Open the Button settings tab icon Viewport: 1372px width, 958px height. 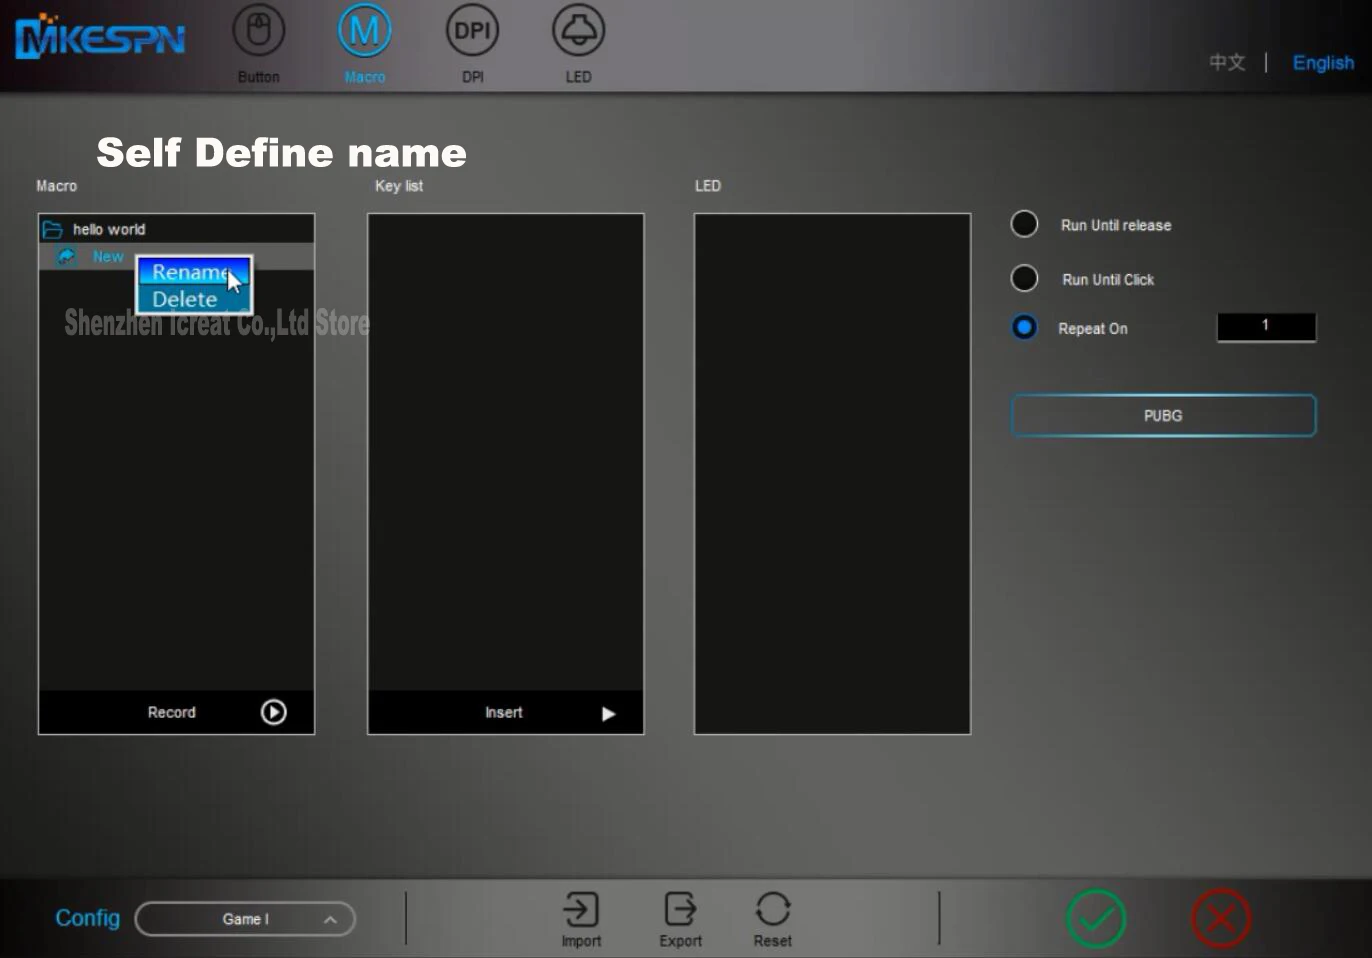pyautogui.click(x=258, y=32)
